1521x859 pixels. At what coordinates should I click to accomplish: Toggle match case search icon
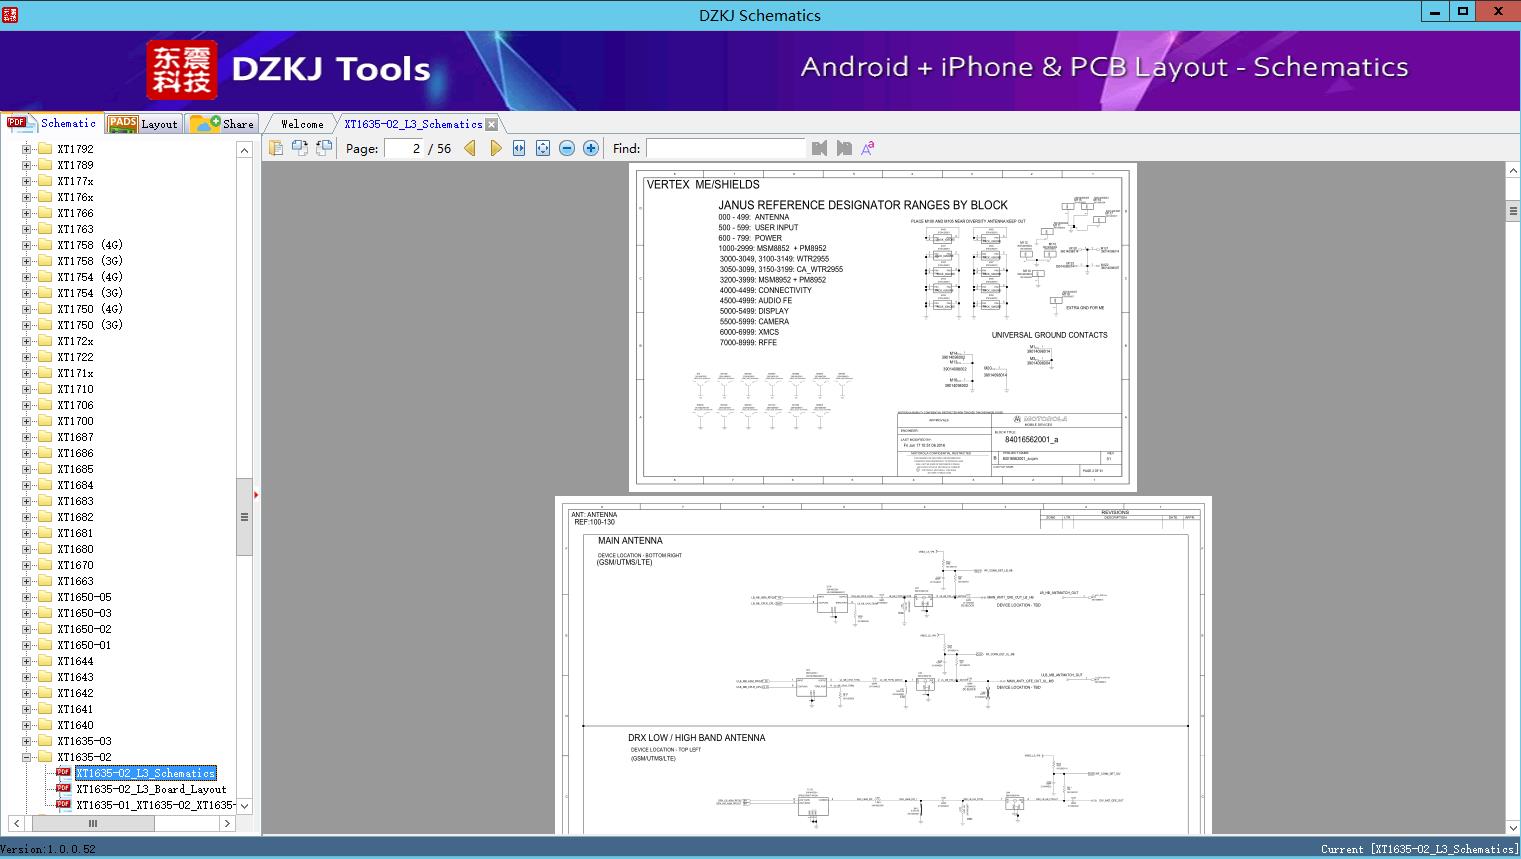(868, 148)
